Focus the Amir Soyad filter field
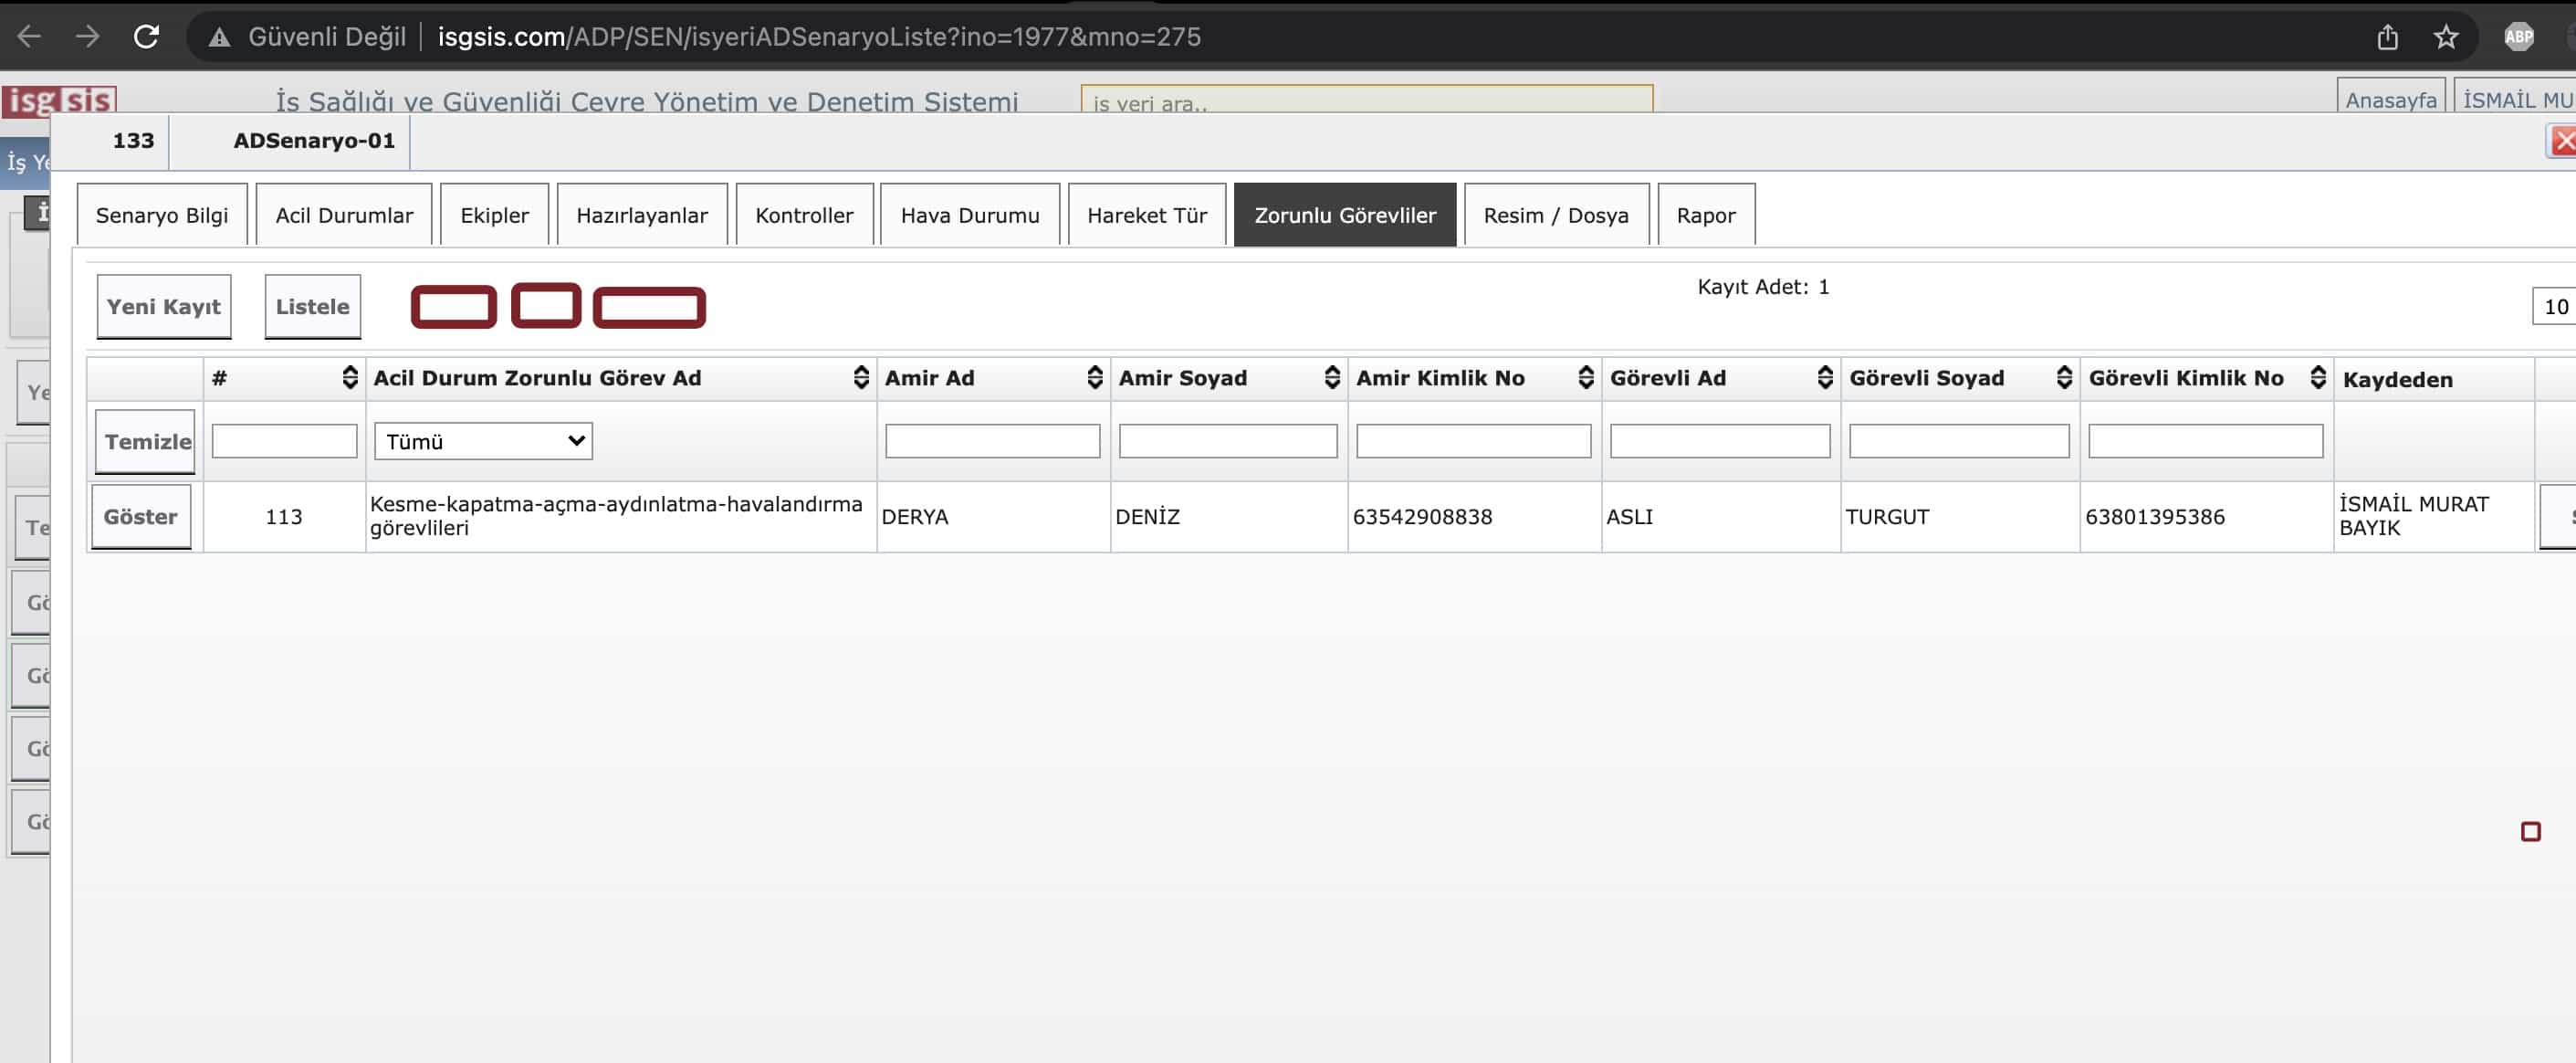This screenshot has width=2576, height=1063. [x=1227, y=441]
